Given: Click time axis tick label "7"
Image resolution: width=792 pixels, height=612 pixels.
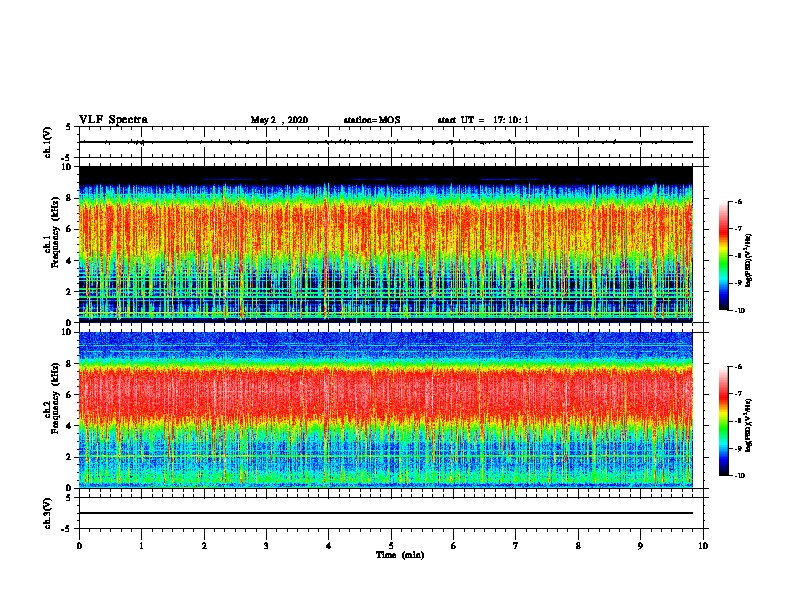Looking at the screenshot, I should 516,546.
